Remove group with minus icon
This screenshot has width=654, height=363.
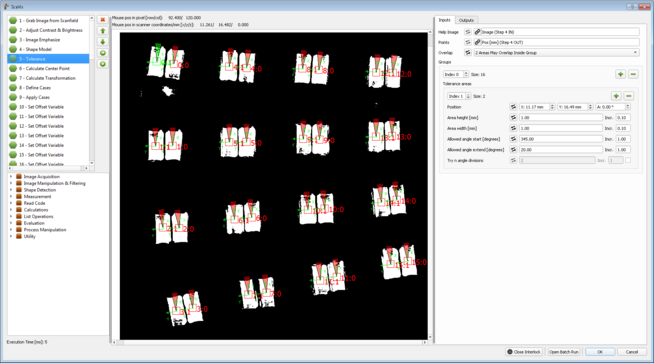pyautogui.click(x=633, y=74)
